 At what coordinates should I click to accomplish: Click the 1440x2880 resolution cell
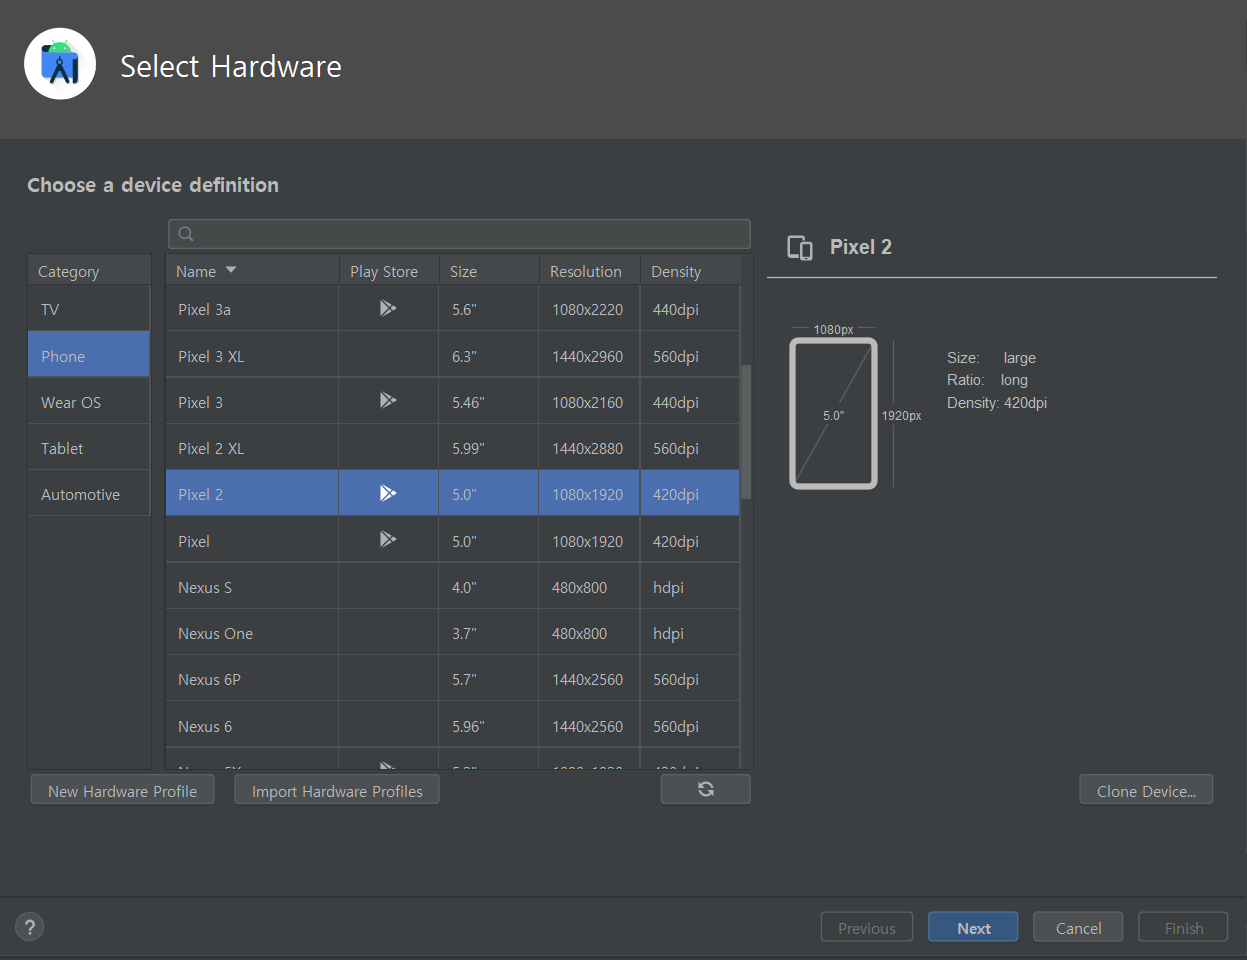tap(587, 448)
